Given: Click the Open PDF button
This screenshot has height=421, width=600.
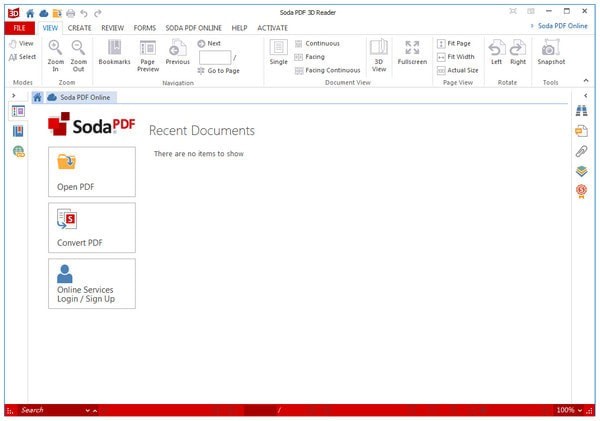Looking at the screenshot, I should pyautogui.click(x=91, y=171).
